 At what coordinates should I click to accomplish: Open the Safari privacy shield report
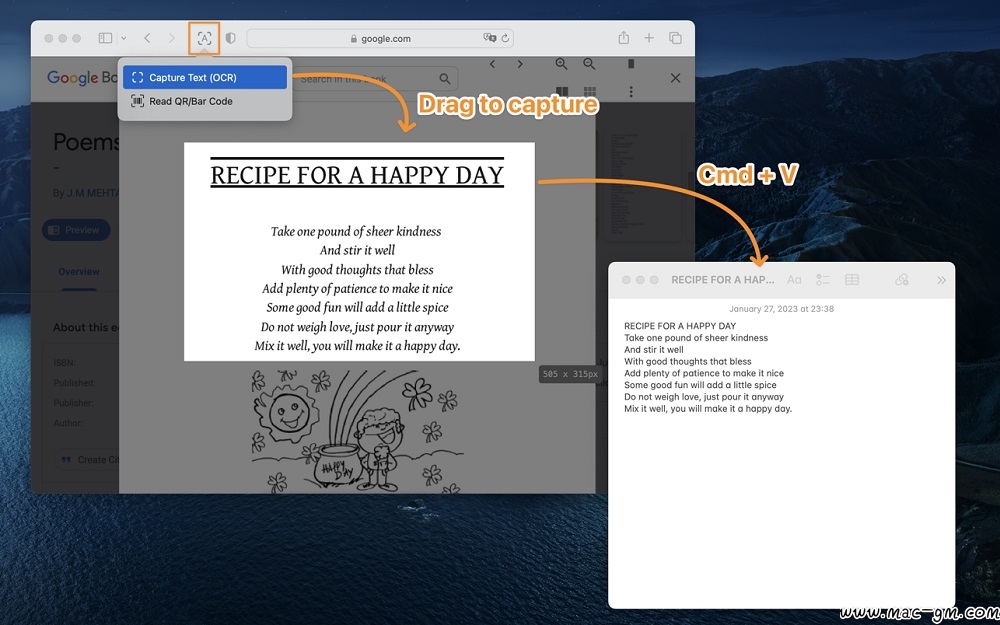tap(231, 38)
